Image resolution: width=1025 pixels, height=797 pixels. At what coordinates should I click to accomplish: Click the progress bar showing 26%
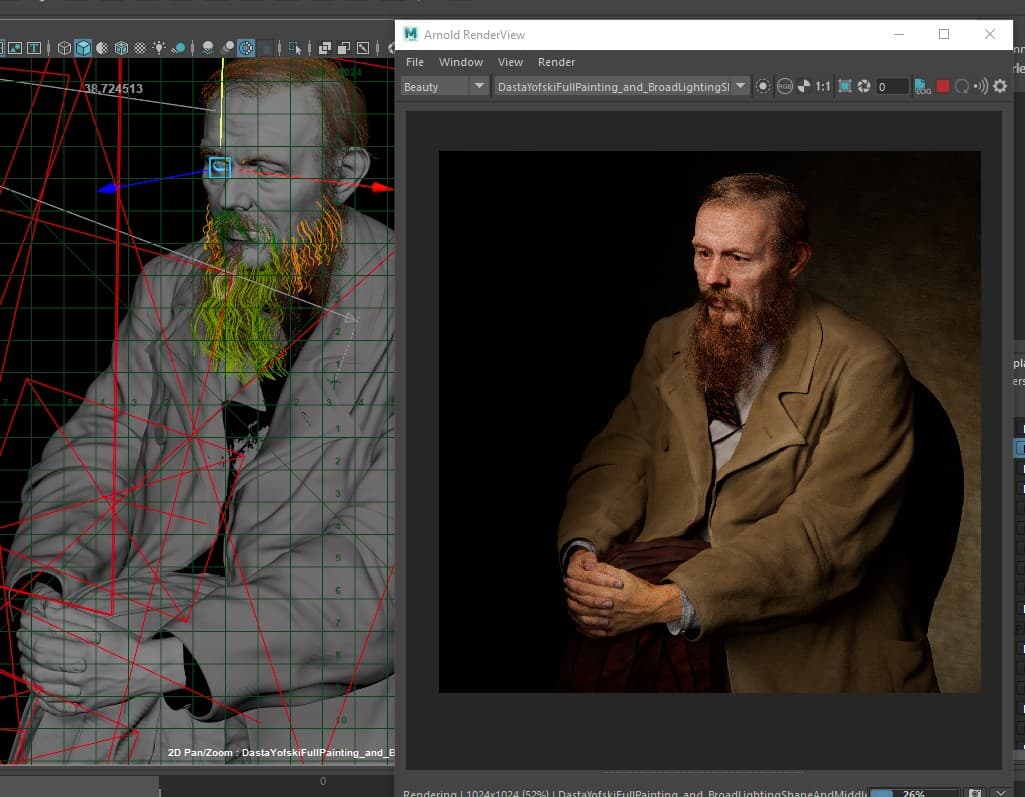click(x=914, y=793)
